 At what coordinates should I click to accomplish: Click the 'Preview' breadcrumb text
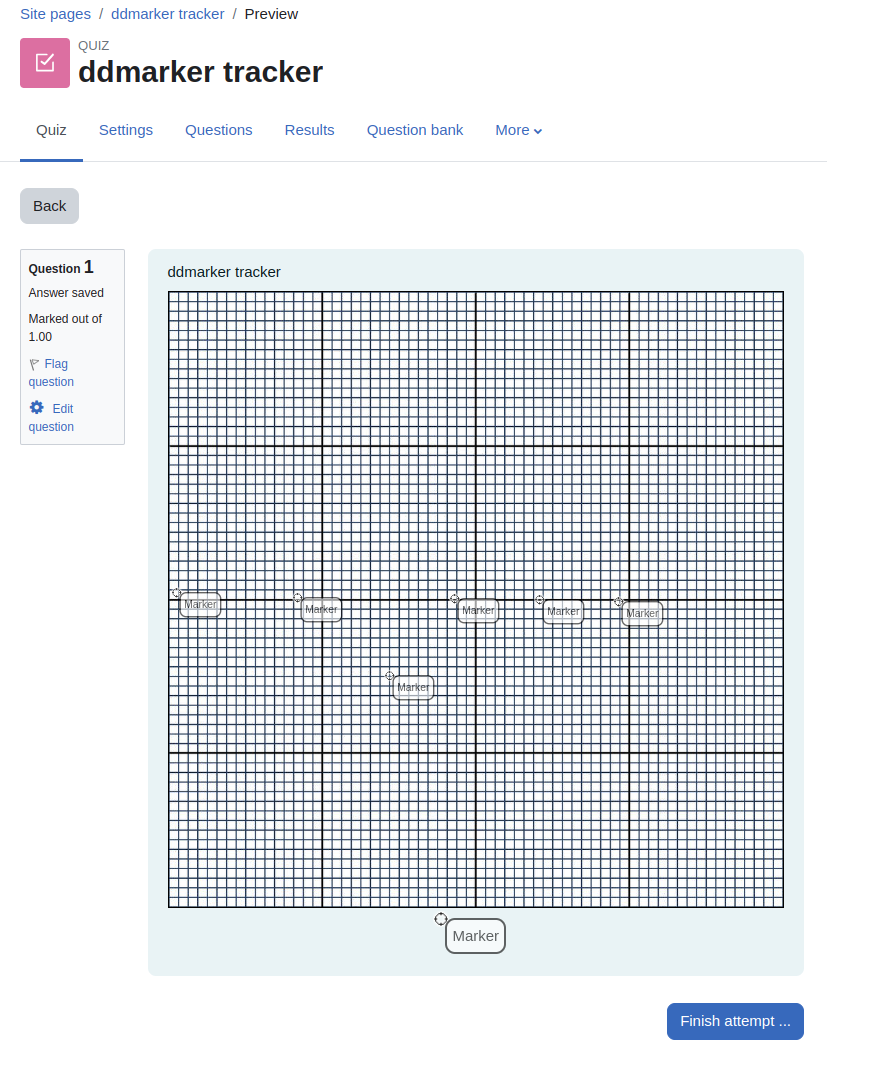click(x=271, y=14)
